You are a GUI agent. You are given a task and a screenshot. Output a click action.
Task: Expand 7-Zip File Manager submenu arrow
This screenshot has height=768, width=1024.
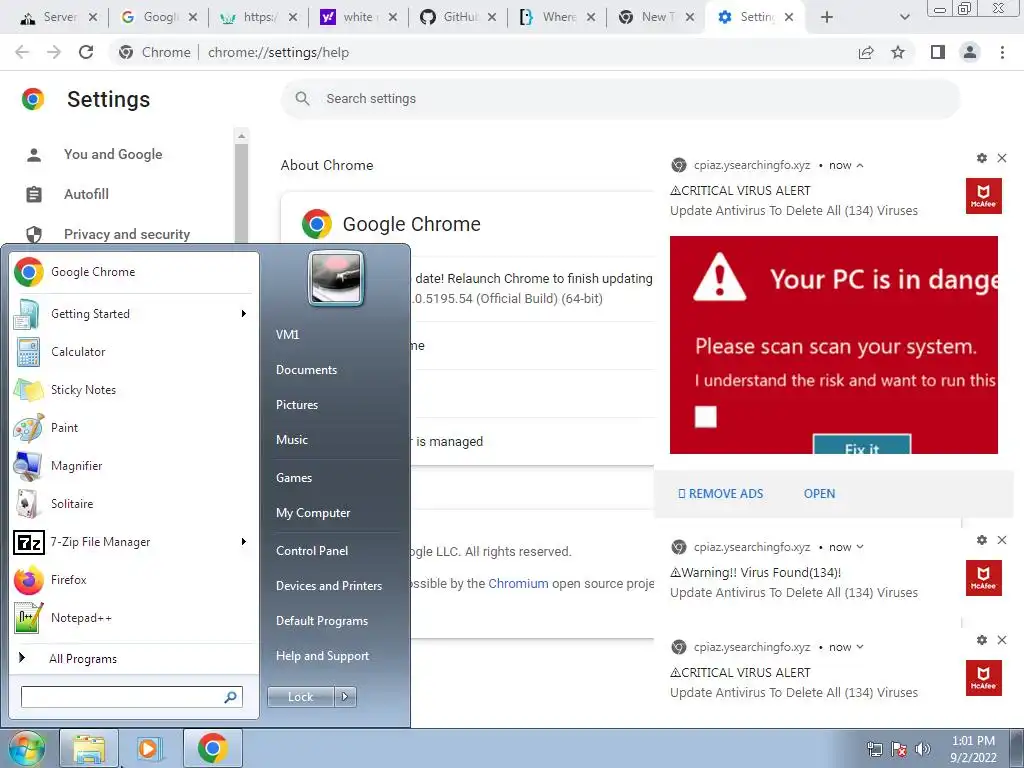[244, 542]
